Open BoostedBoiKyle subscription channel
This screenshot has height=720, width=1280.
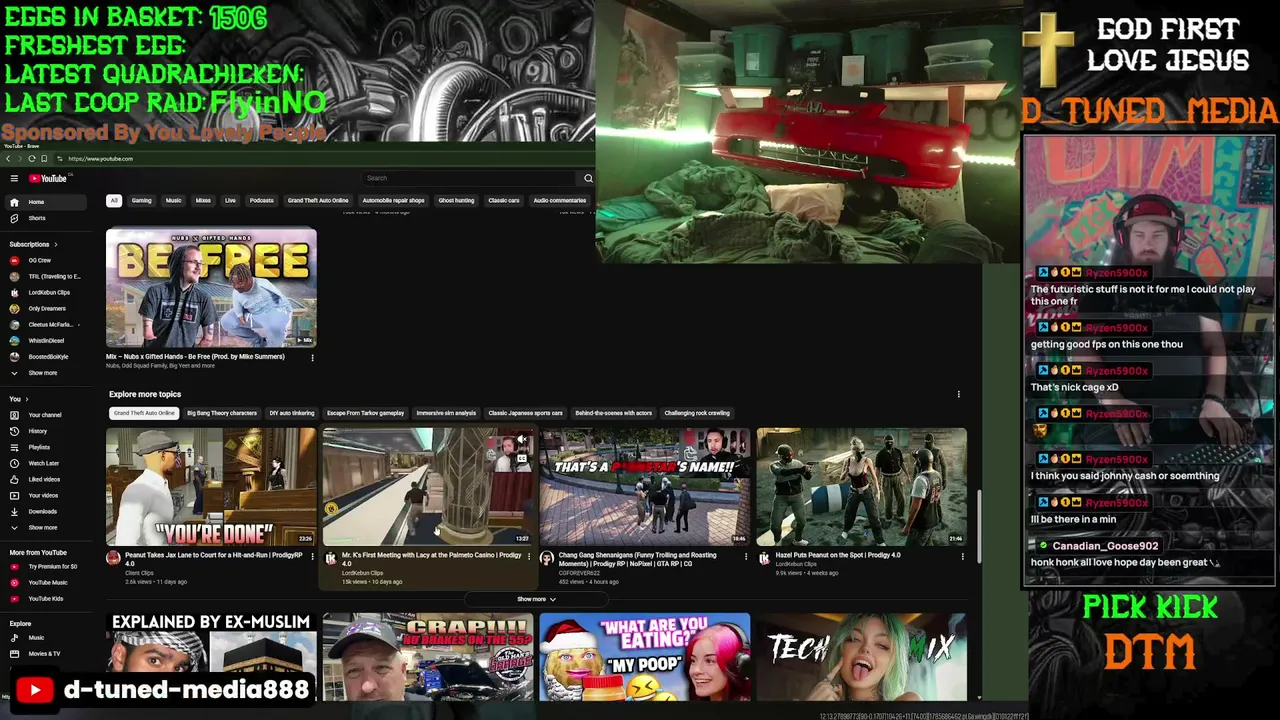[49, 356]
